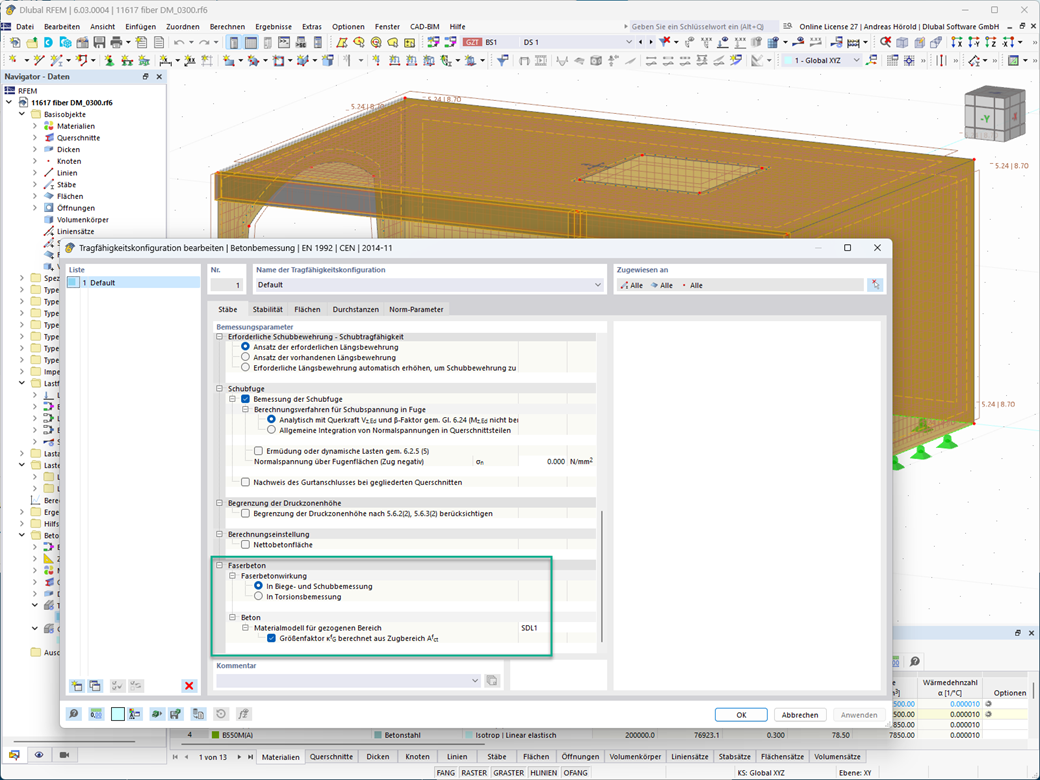Click the copy configuration icon below list
Screen dimensions: 1040x780
click(95, 686)
